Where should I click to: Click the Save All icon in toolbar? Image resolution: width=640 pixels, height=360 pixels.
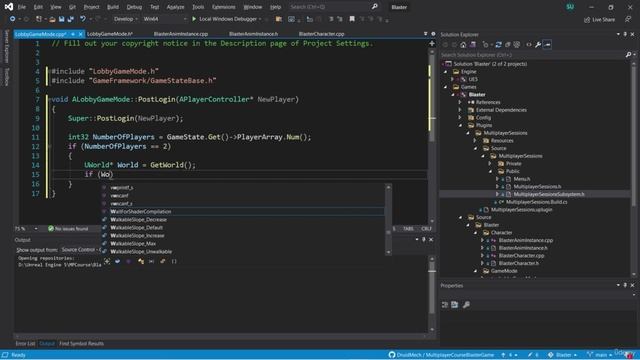pyautogui.click(x=70, y=19)
